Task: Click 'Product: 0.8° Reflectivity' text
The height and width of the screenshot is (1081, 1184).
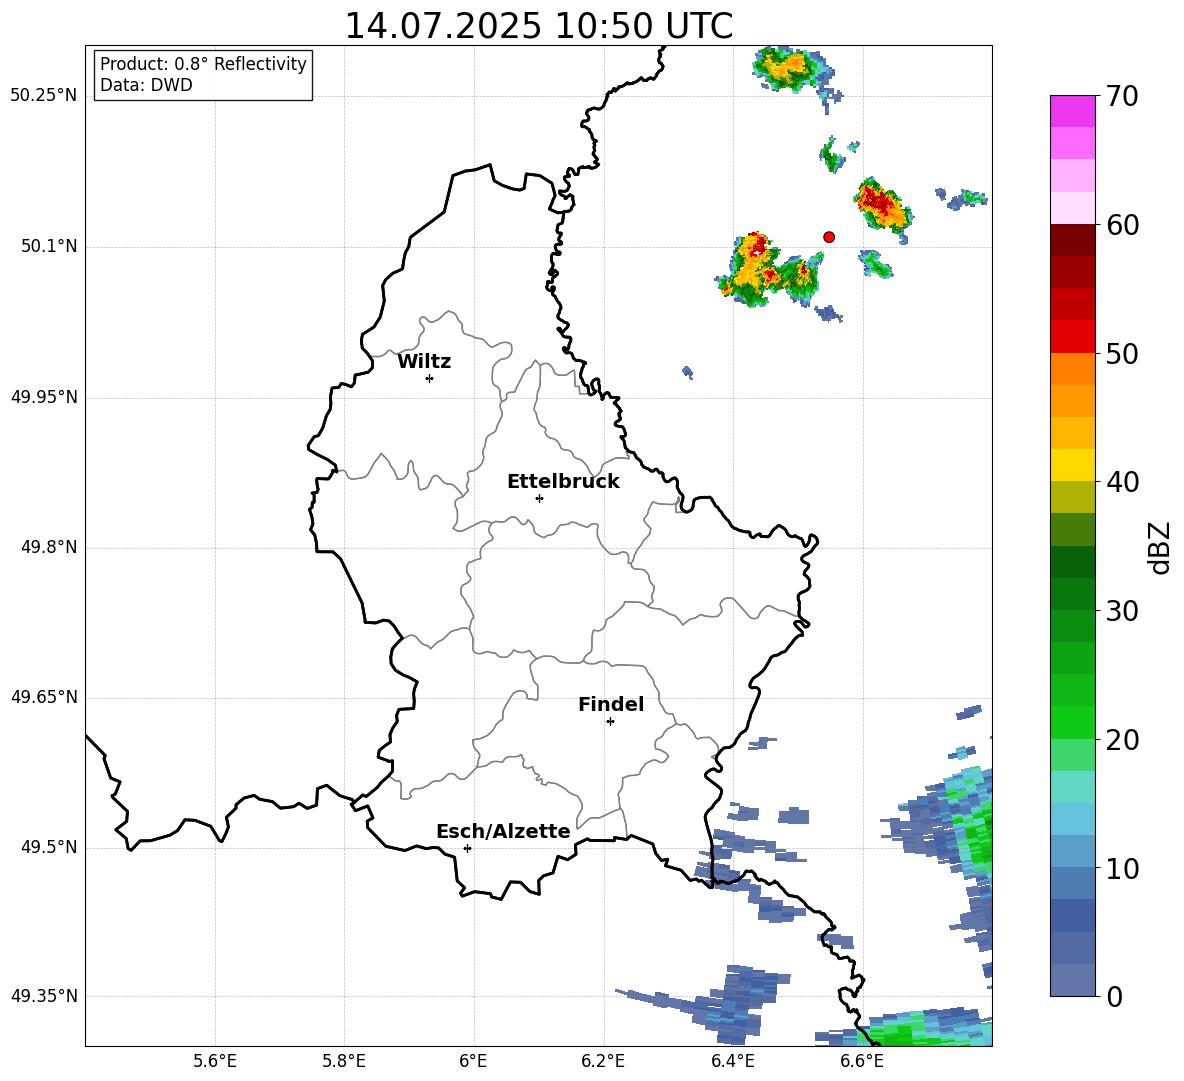Action: (203, 64)
